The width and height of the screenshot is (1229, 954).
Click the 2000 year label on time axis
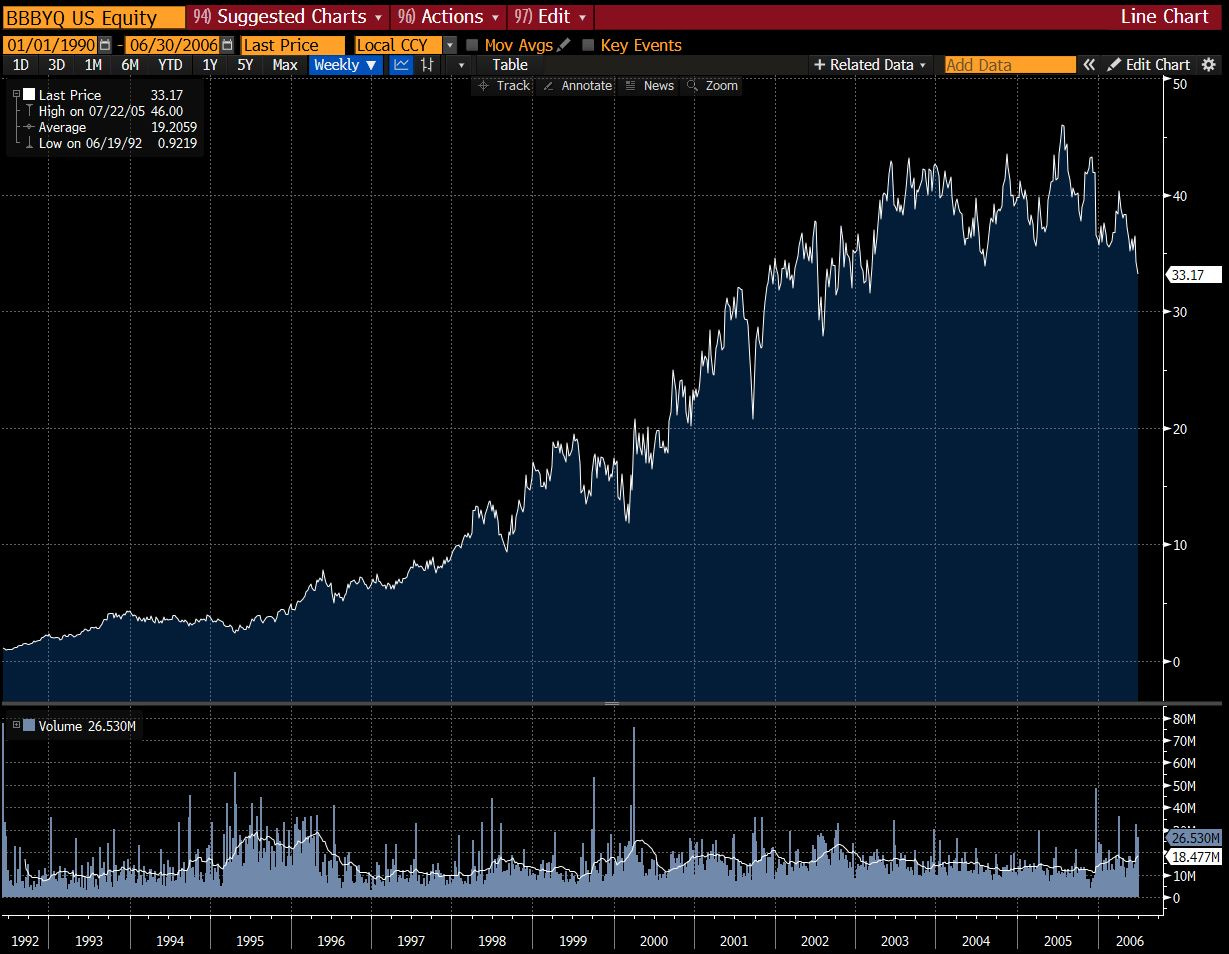tap(653, 941)
